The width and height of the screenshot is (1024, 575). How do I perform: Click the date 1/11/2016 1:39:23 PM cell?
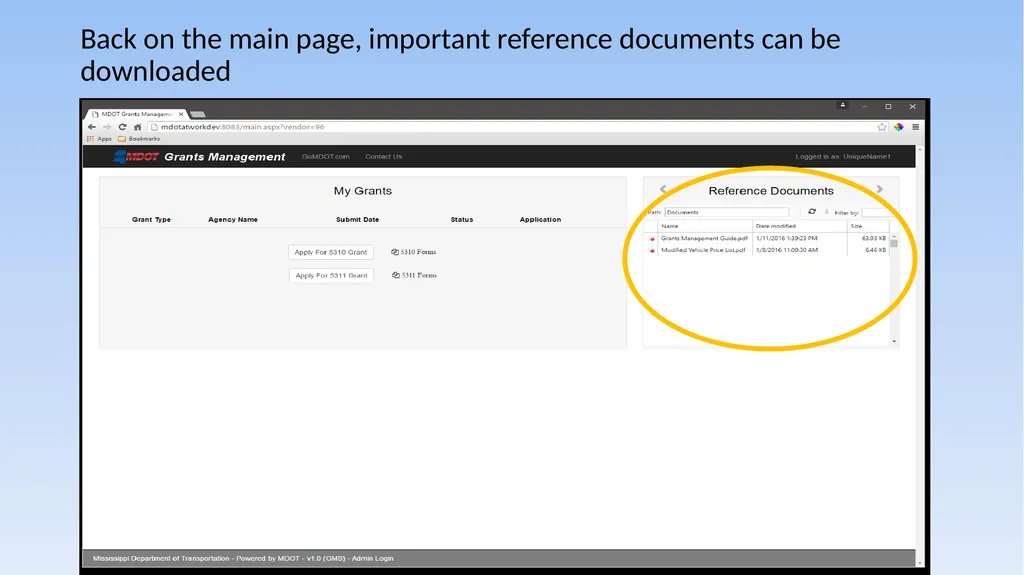pyautogui.click(x=786, y=238)
